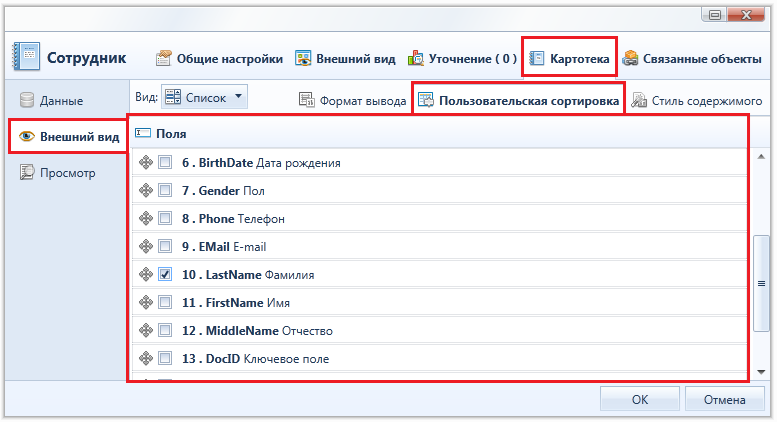The height and width of the screenshot is (422, 777).
Task: Confirm with the OK button
Action: coord(640,399)
